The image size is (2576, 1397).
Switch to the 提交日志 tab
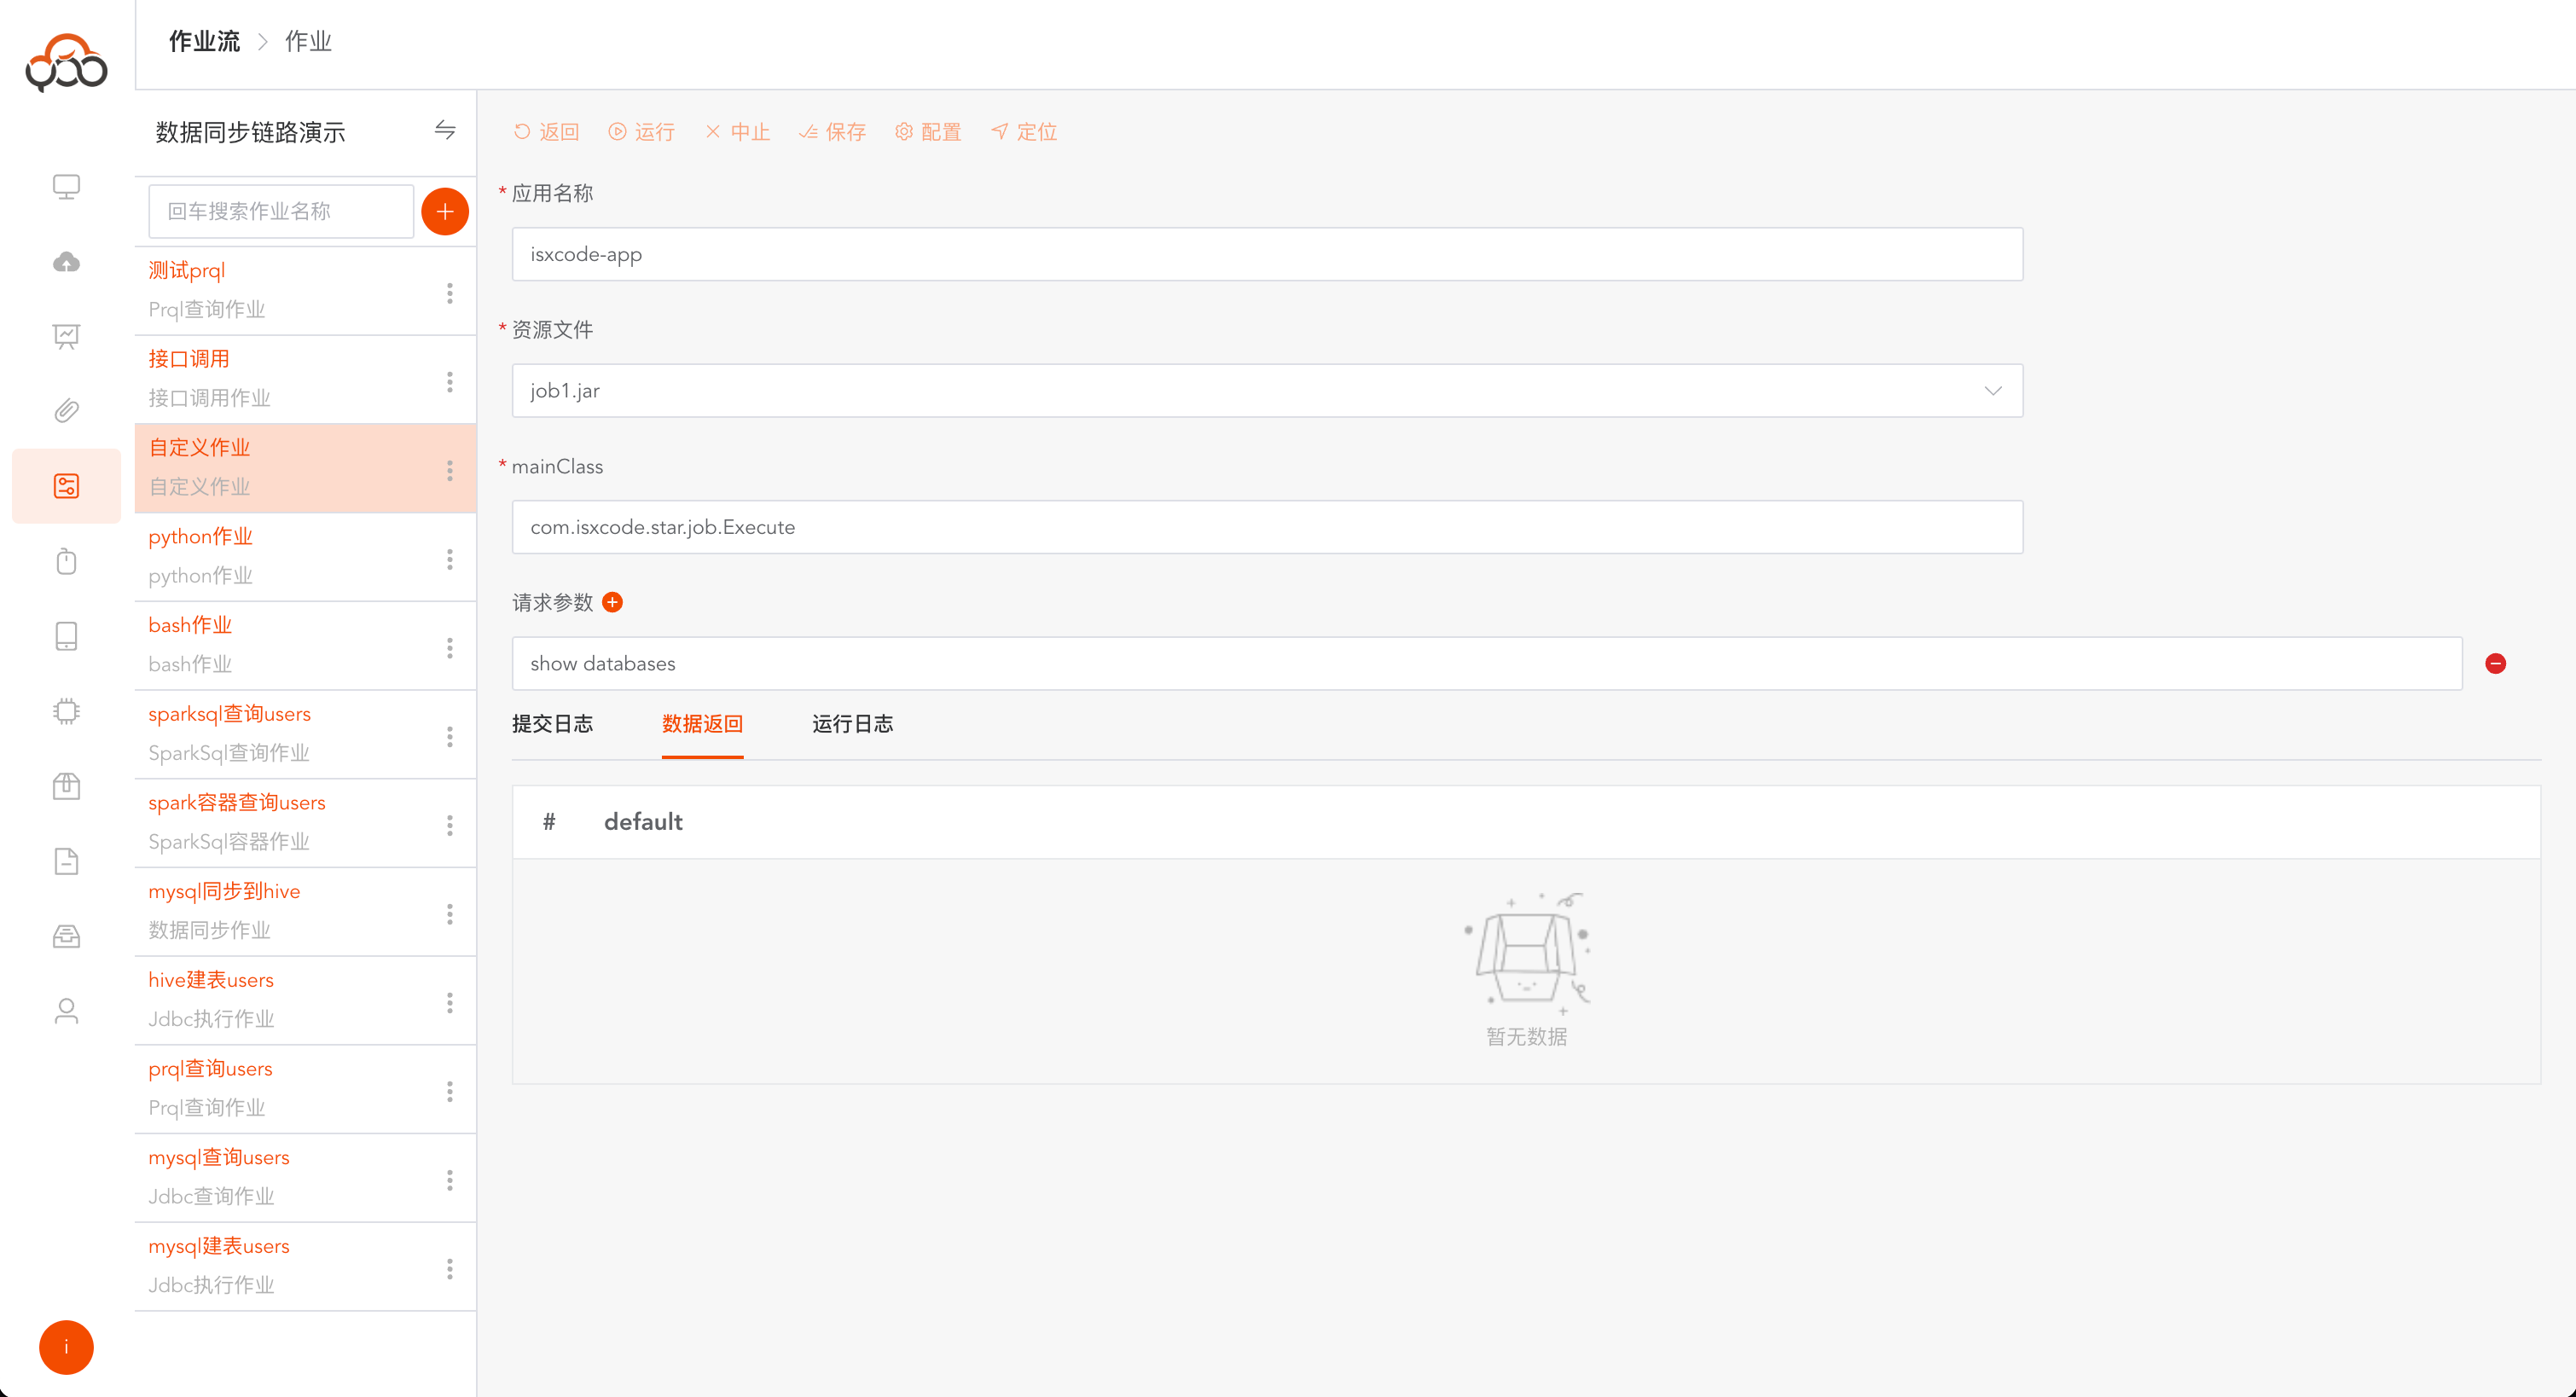[552, 724]
